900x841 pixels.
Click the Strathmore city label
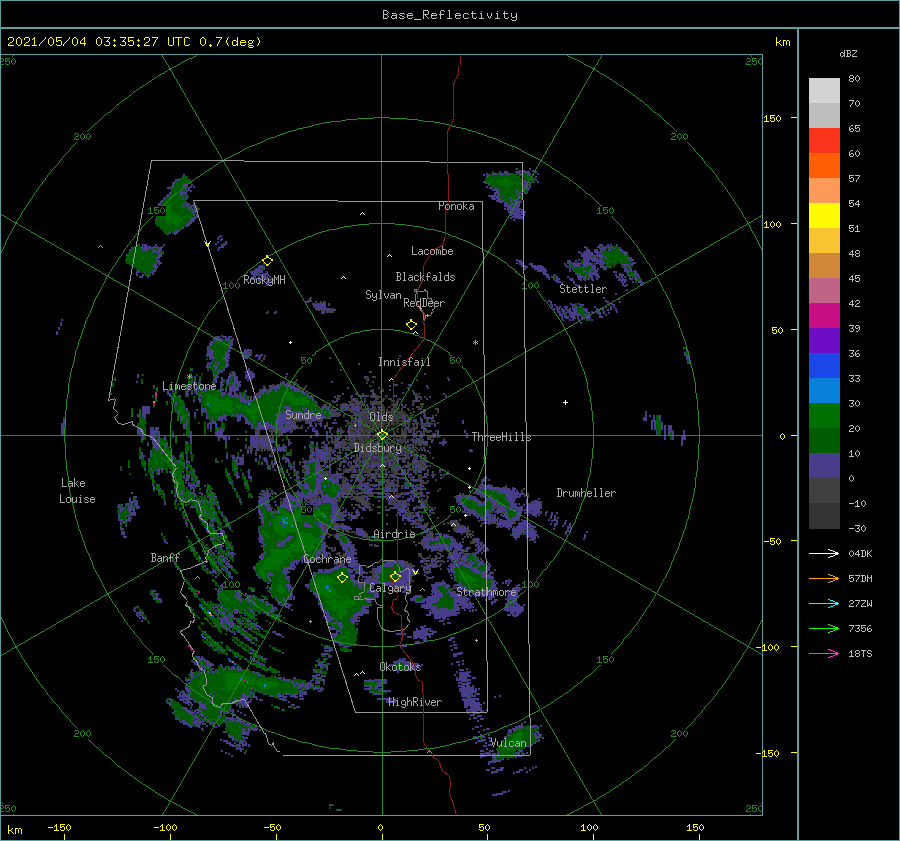[x=486, y=592]
